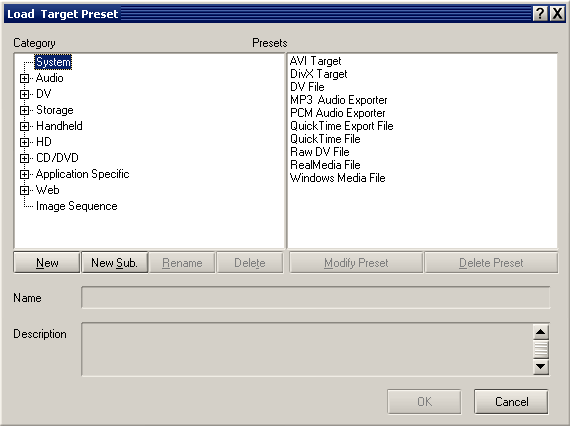
Task: Expand the Web category
Action: point(24,190)
